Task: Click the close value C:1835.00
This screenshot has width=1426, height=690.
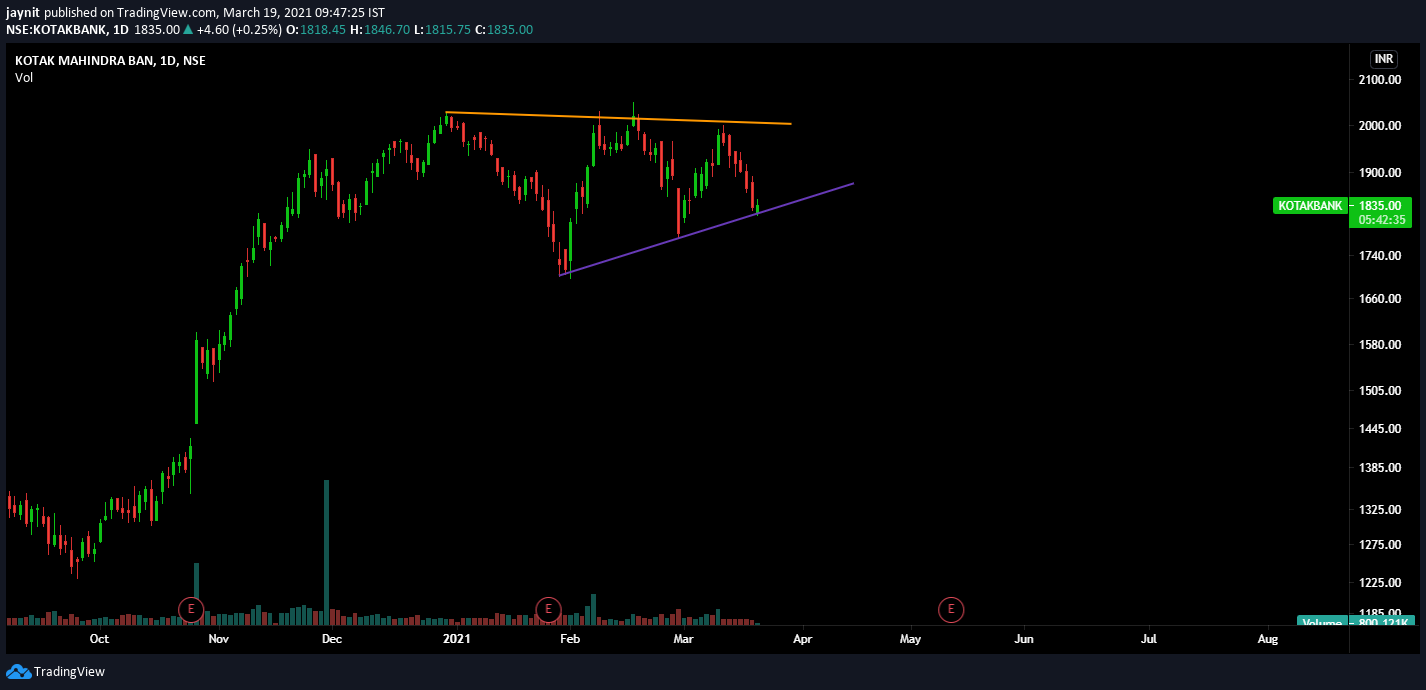Action: pyautogui.click(x=504, y=29)
